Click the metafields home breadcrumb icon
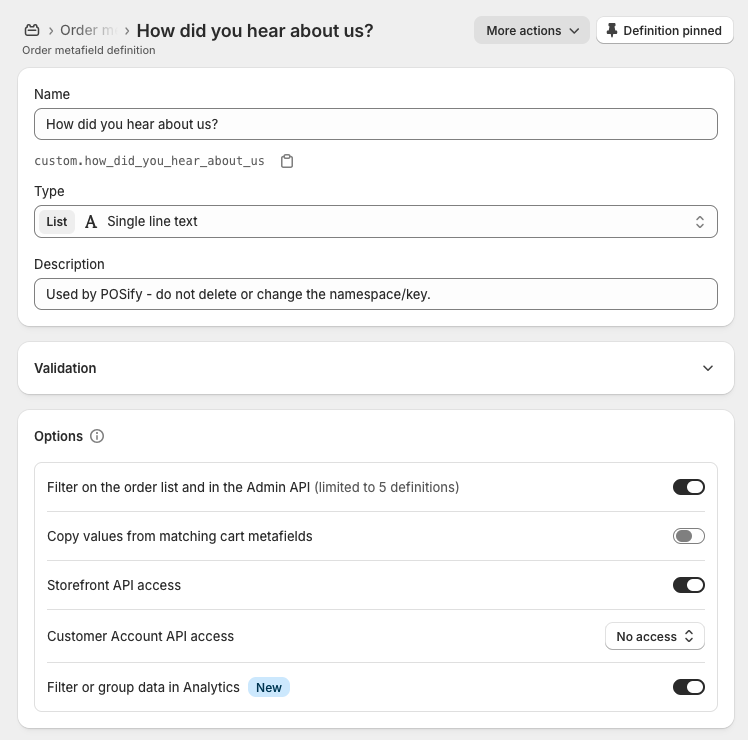 click(x=32, y=31)
